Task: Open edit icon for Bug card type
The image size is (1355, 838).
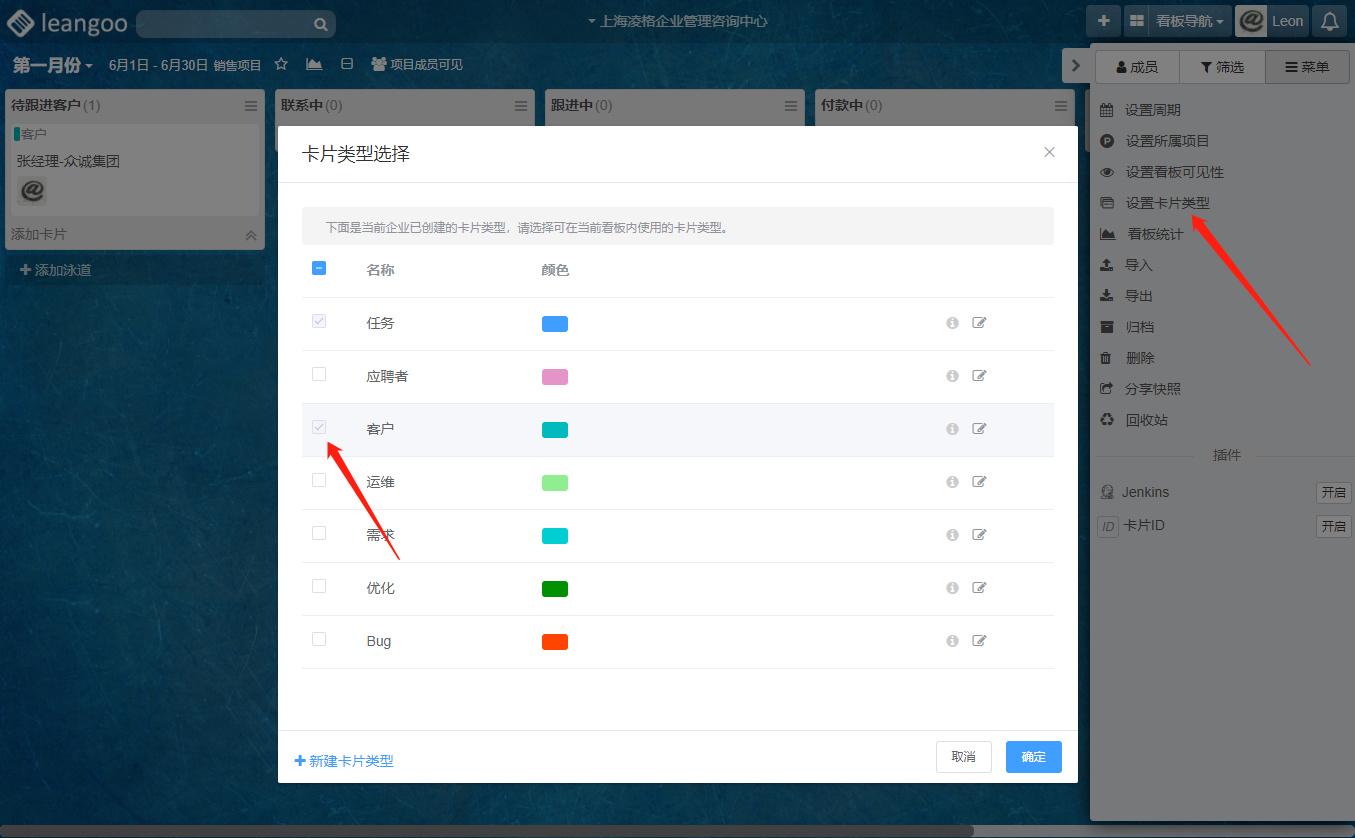Action: [x=979, y=641]
